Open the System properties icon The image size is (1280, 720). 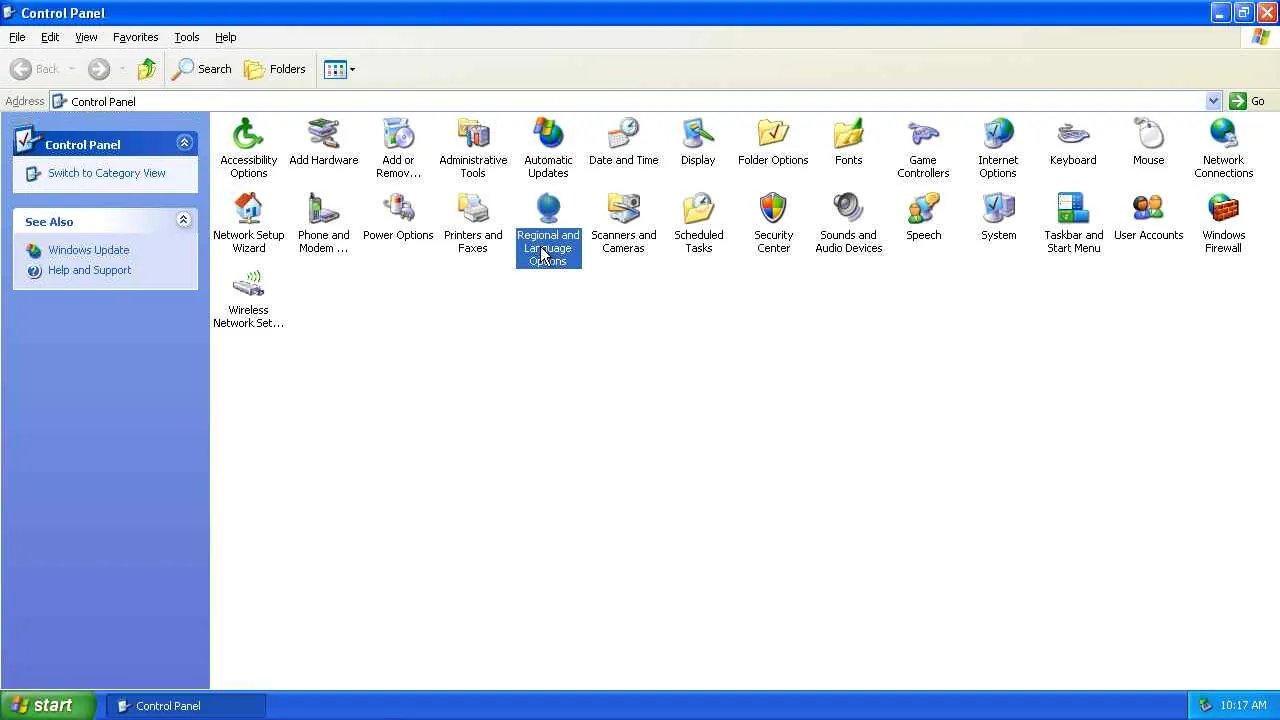click(x=998, y=217)
